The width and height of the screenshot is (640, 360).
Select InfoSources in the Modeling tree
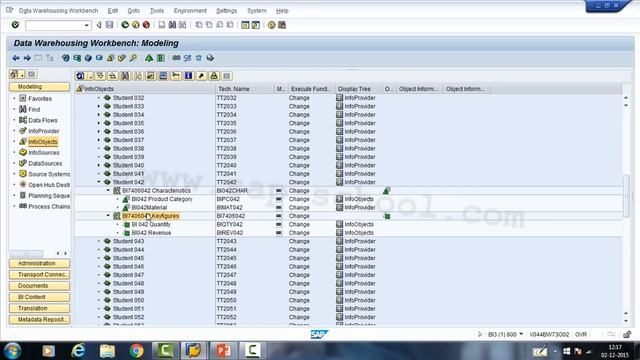point(44,153)
